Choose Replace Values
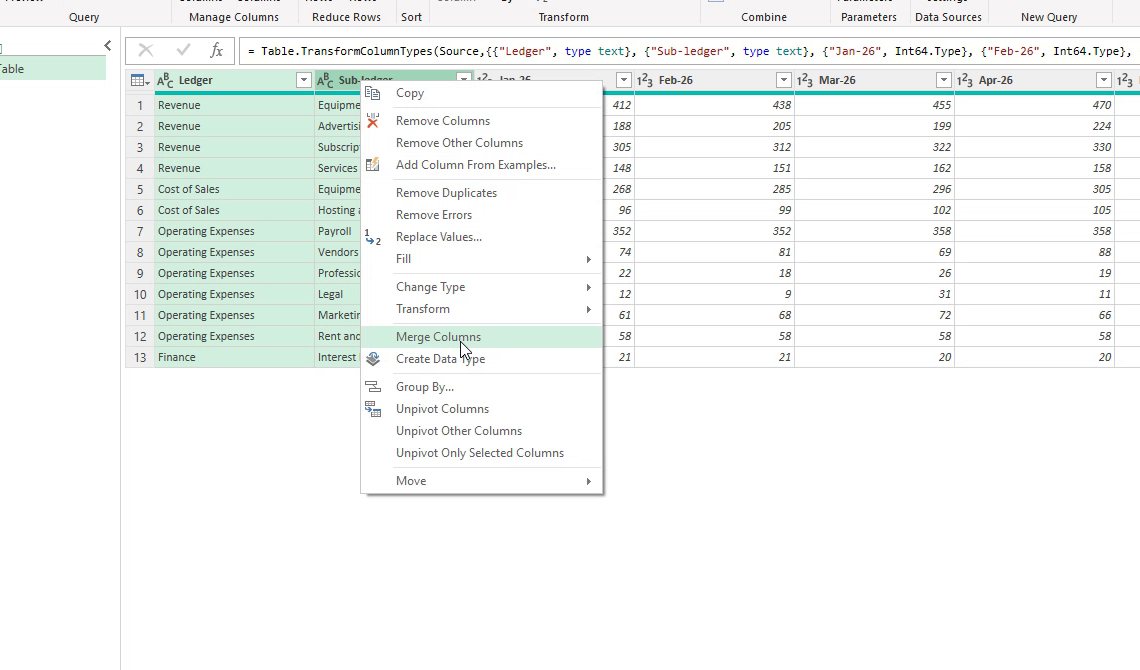Screen dimensions: 1140x670 coord(481,237)
